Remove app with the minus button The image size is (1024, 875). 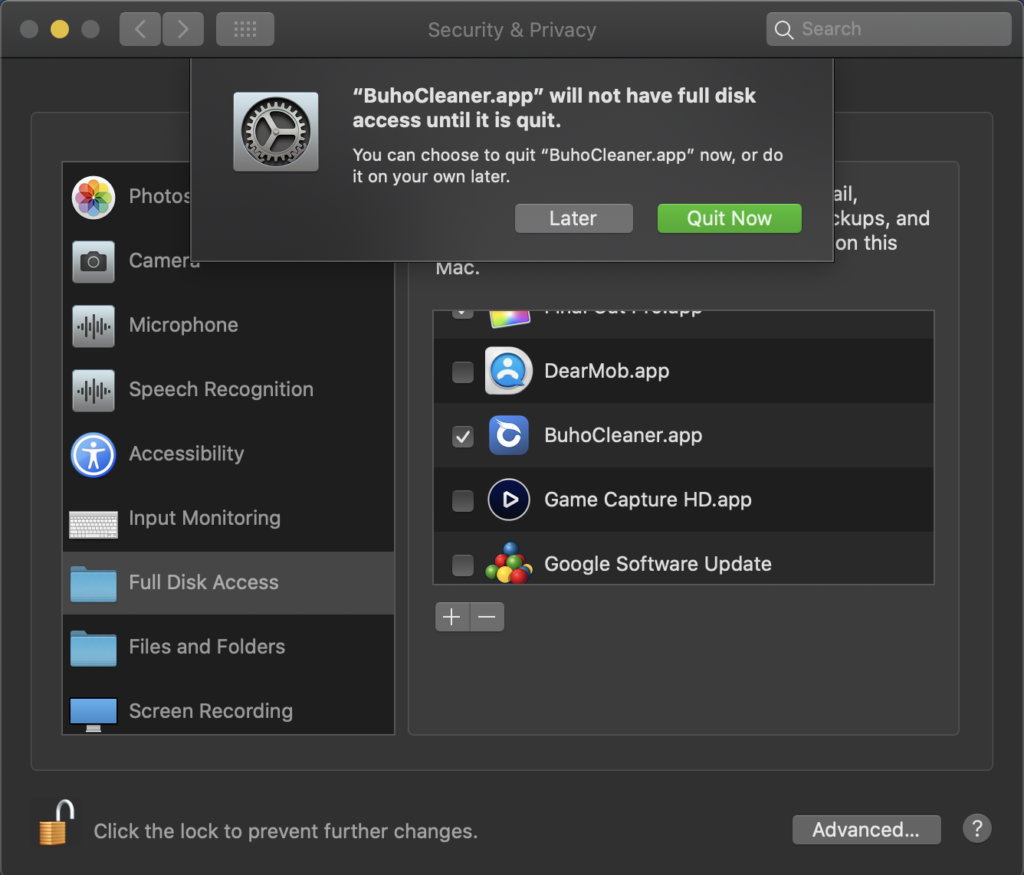[487, 616]
